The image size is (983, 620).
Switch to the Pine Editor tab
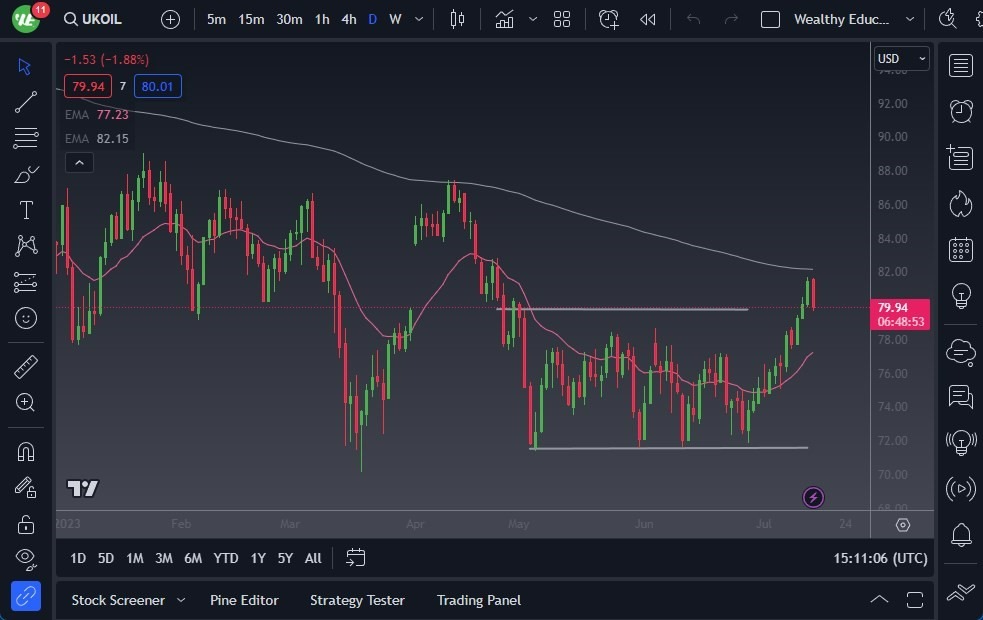point(244,600)
